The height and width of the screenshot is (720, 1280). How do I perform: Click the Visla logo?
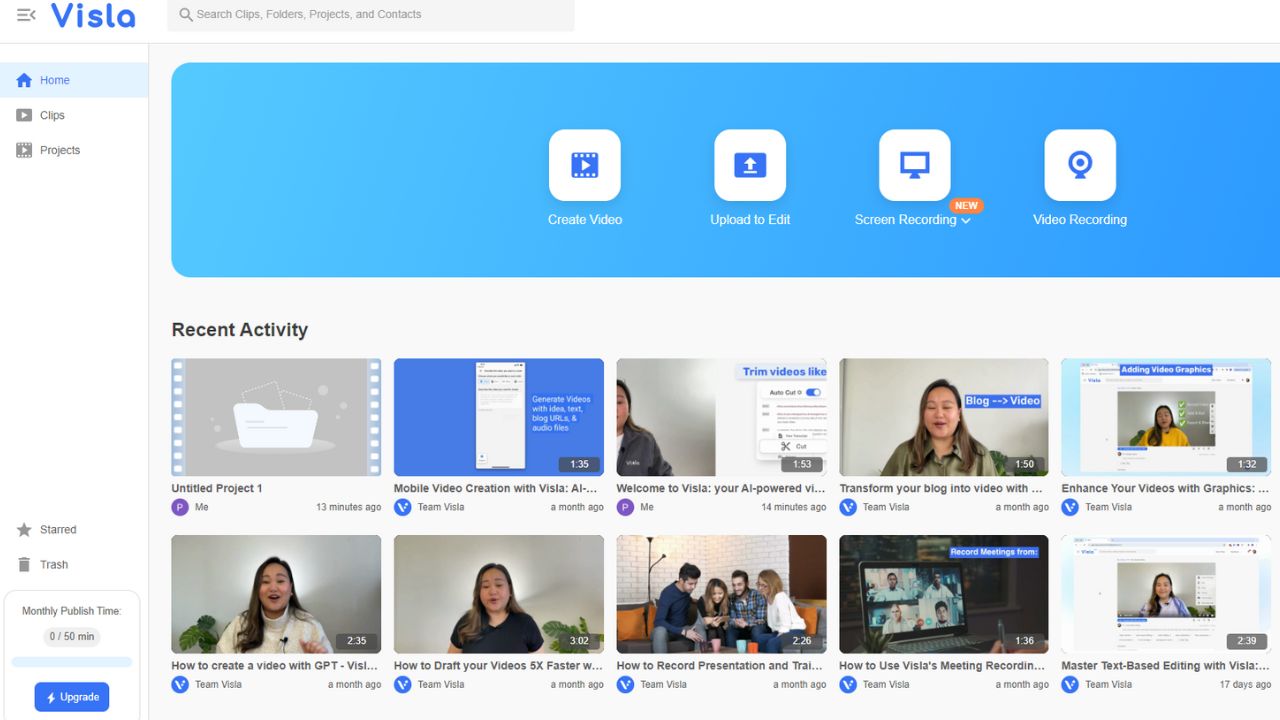pyautogui.click(x=93, y=15)
